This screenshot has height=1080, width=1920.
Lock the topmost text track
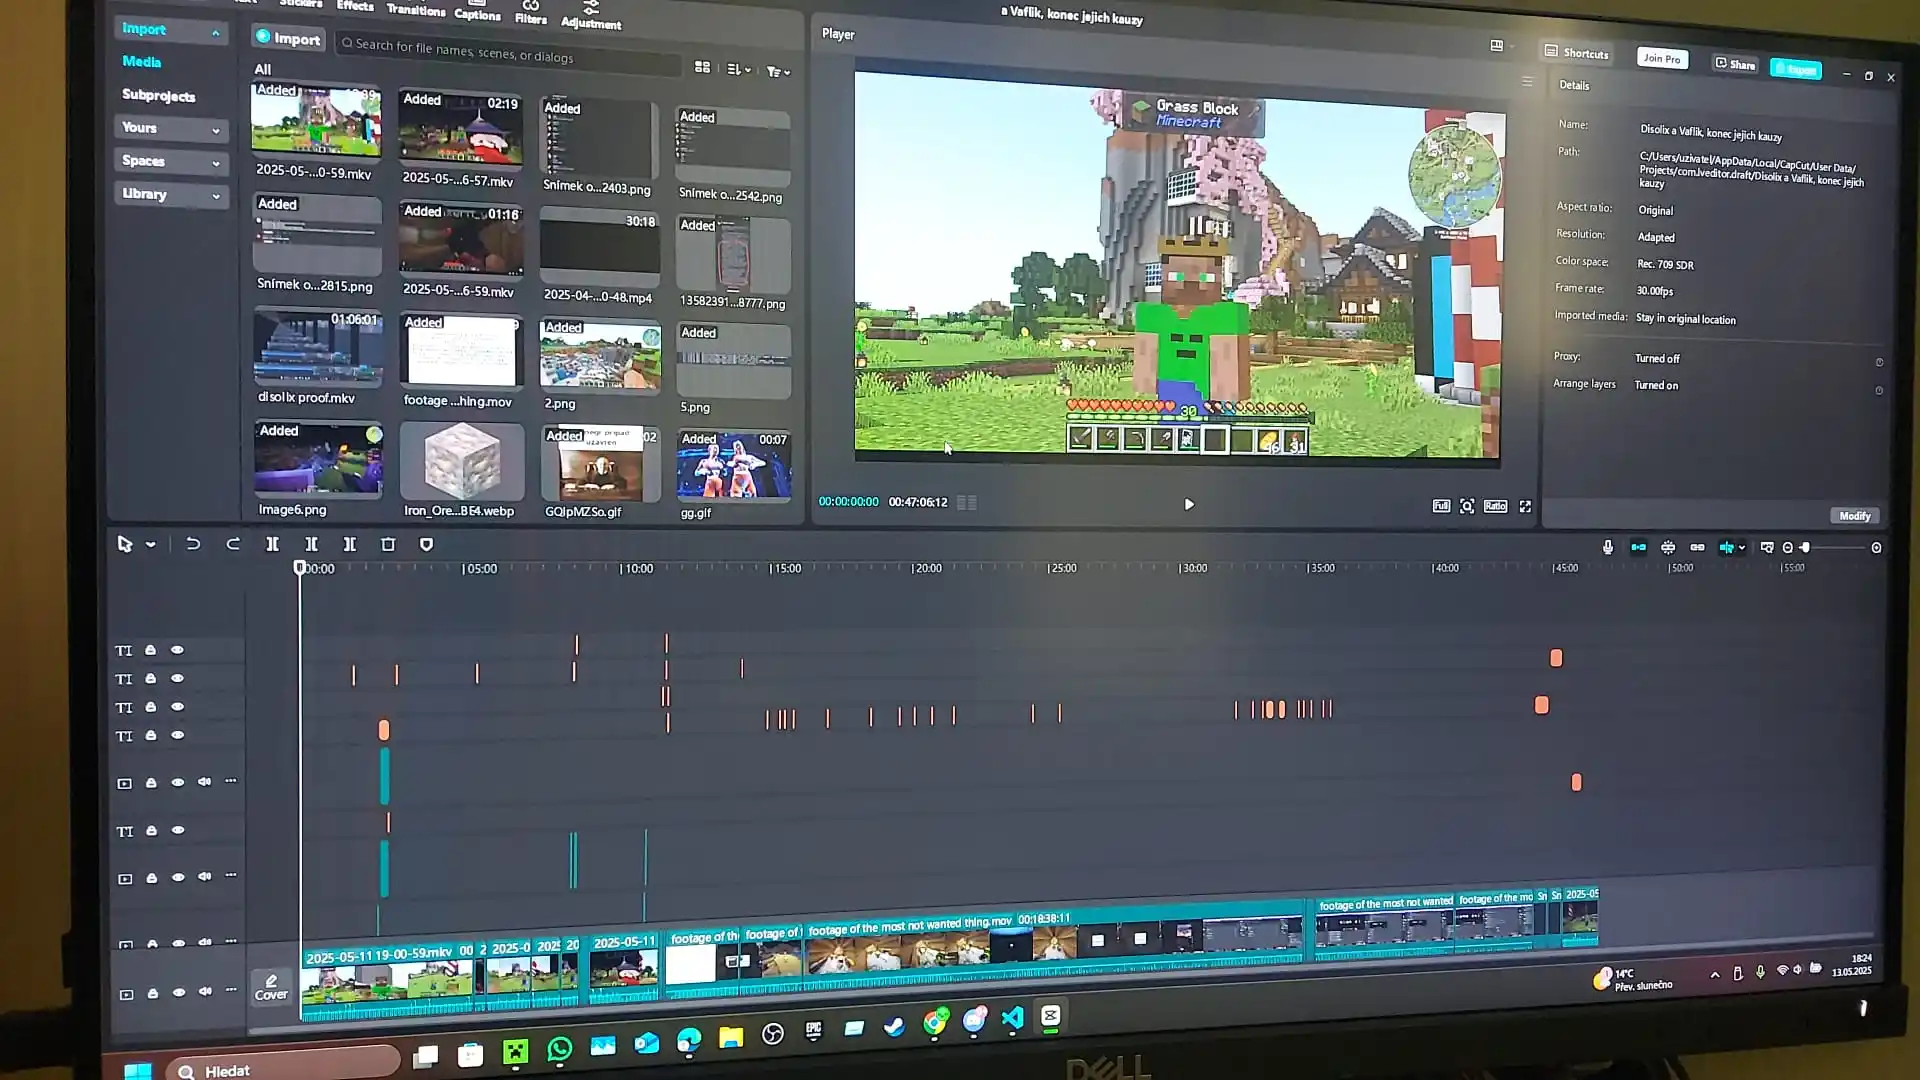(x=150, y=650)
